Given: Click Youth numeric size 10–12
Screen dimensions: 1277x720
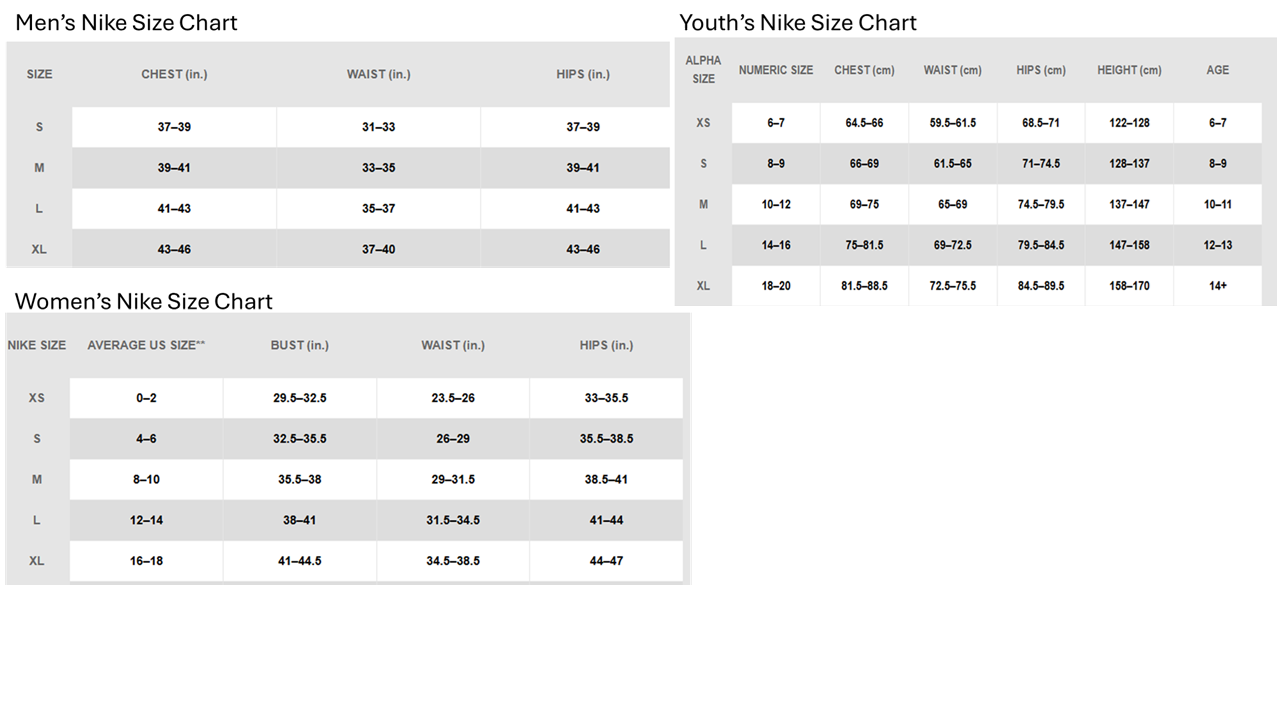Looking at the screenshot, I should [776, 204].
